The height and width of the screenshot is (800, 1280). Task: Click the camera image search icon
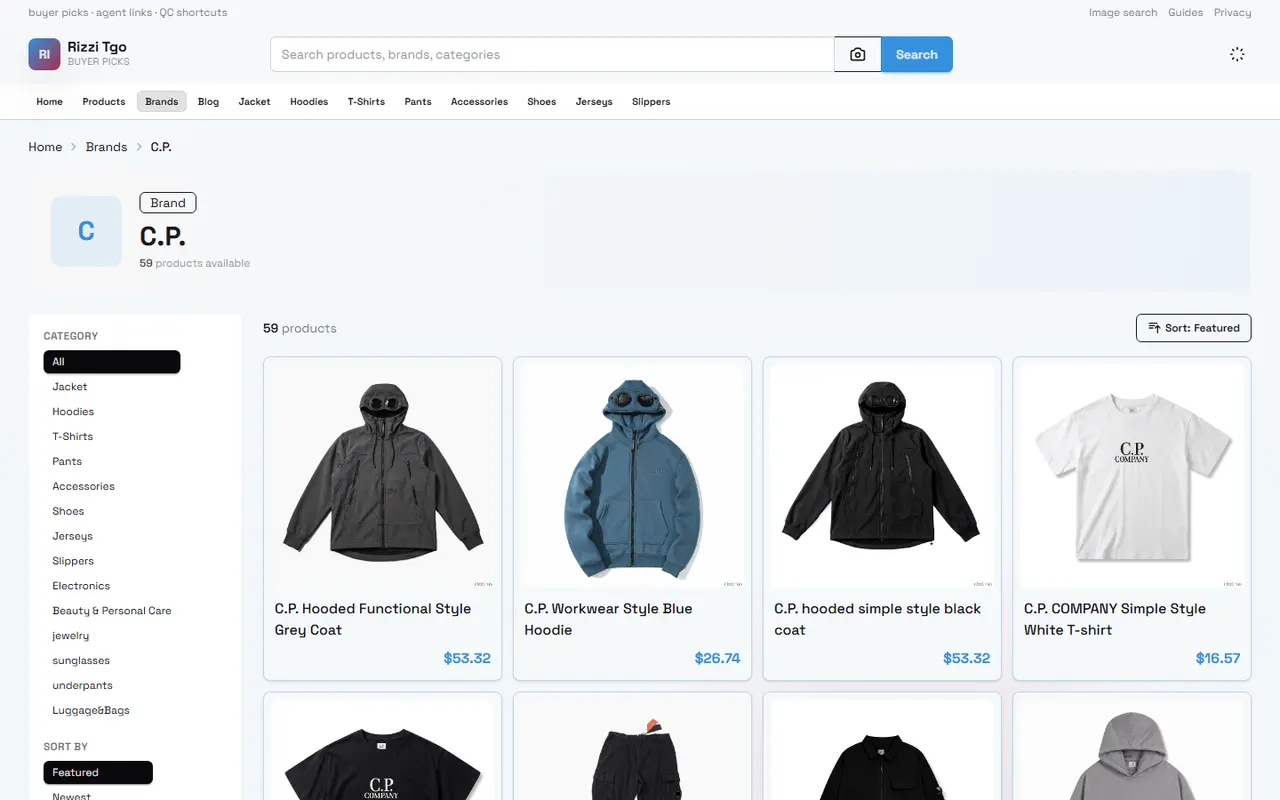[858, 55]
